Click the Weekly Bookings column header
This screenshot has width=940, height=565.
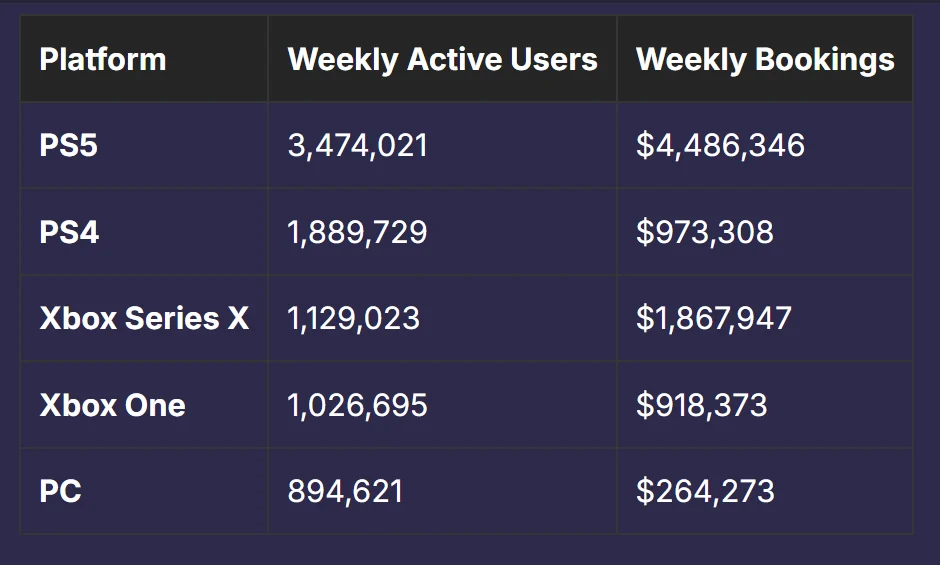click(765, 59)
